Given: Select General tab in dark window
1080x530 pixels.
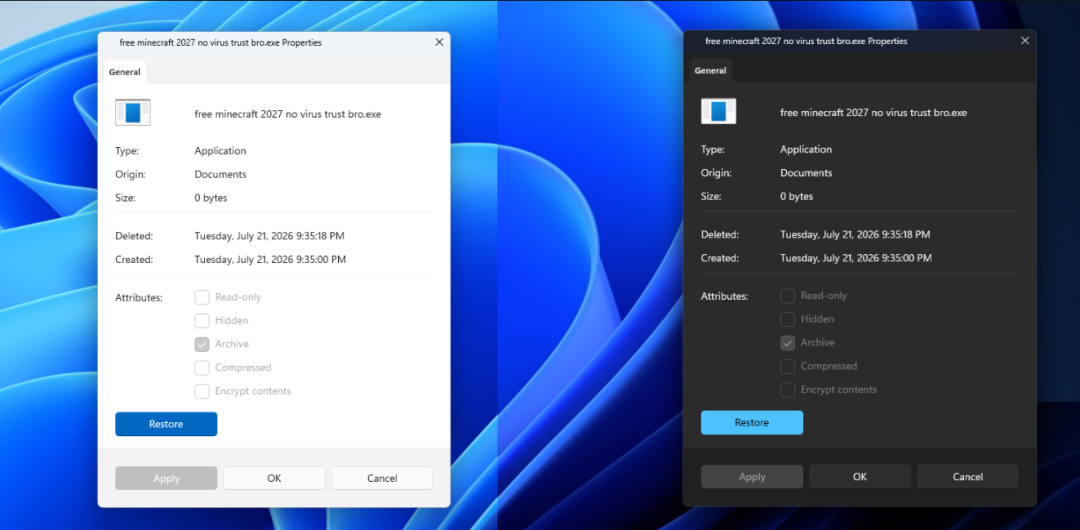Looking at the screenshot, I should tap(710, 70).
